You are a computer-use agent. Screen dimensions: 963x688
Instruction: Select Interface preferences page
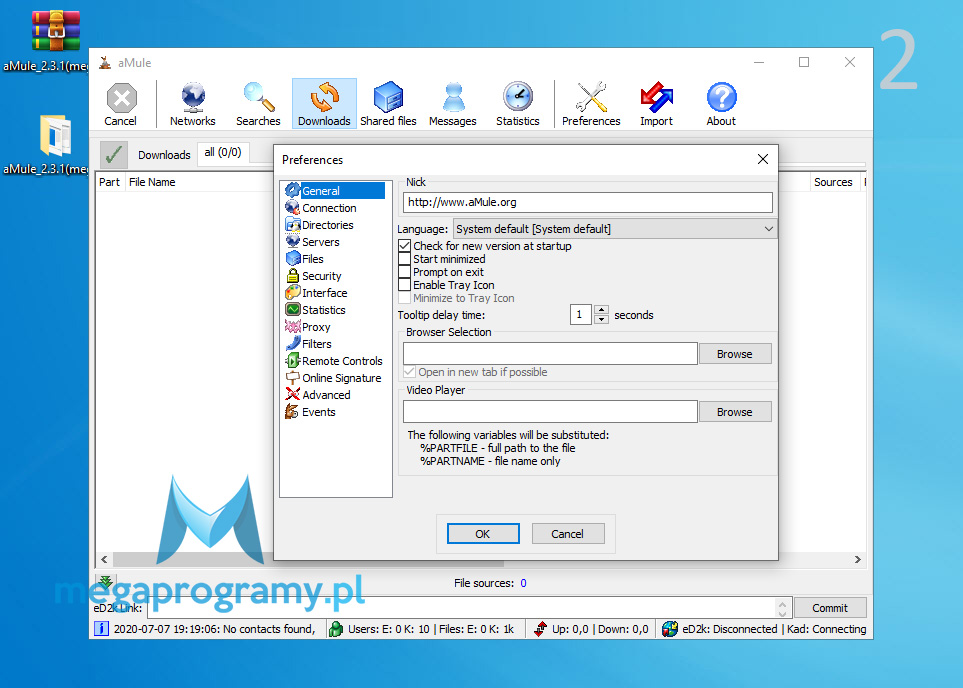click(x=316, y=293)
